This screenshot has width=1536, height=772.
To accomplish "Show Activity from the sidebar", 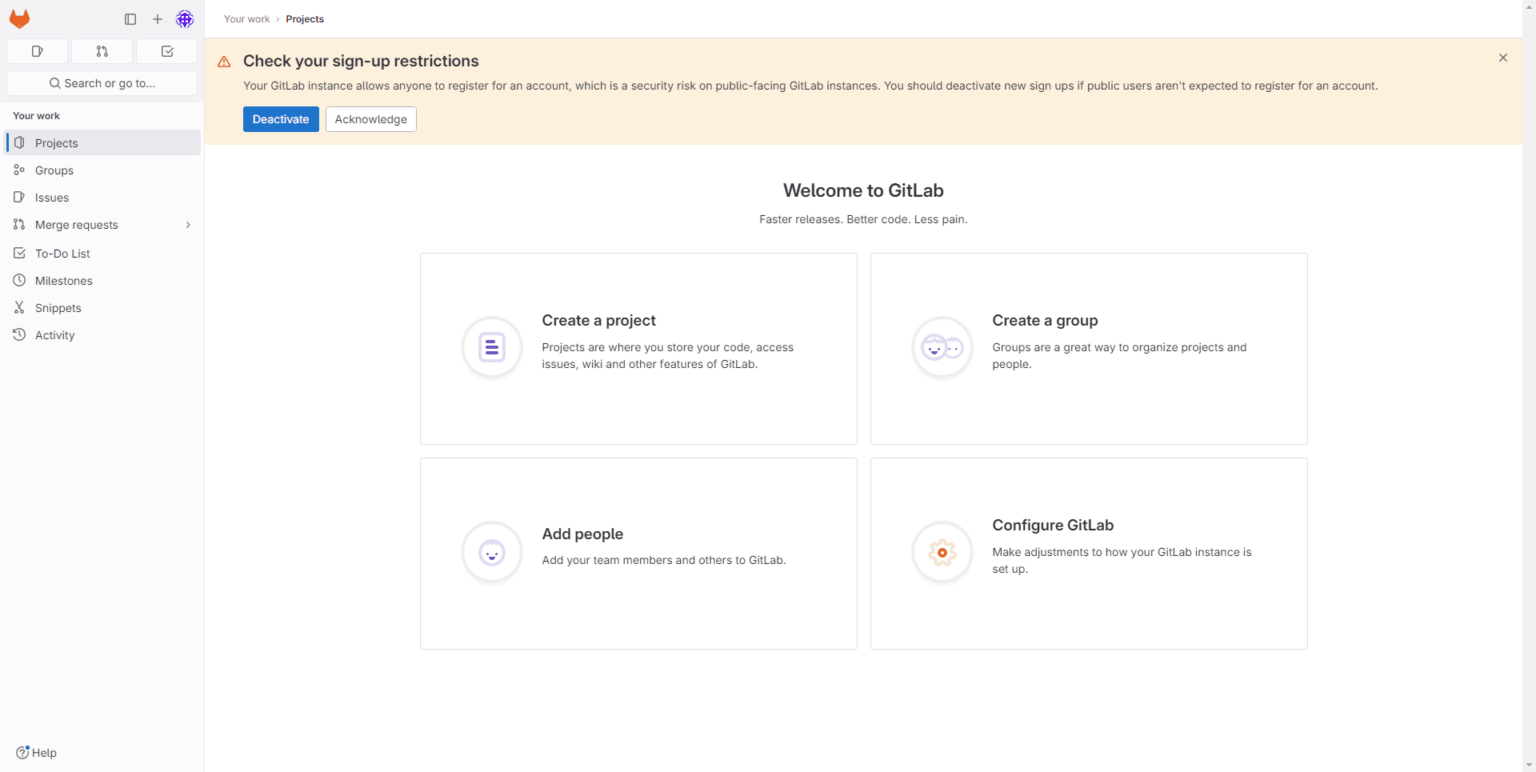I will pyautogui.click(x=103, y=335).
